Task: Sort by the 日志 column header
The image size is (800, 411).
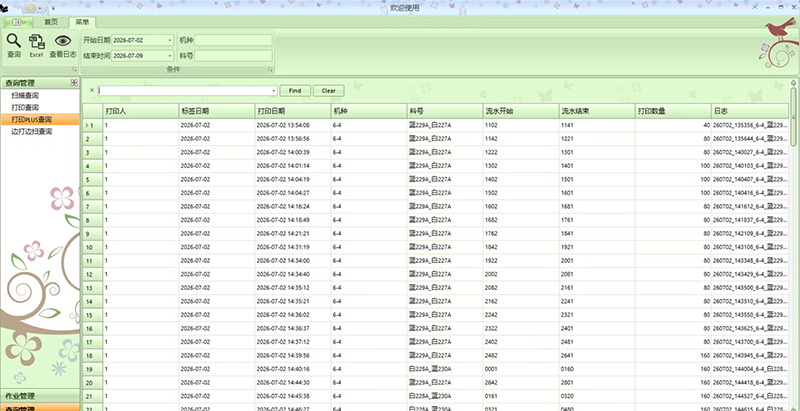Action: (749, 111)
